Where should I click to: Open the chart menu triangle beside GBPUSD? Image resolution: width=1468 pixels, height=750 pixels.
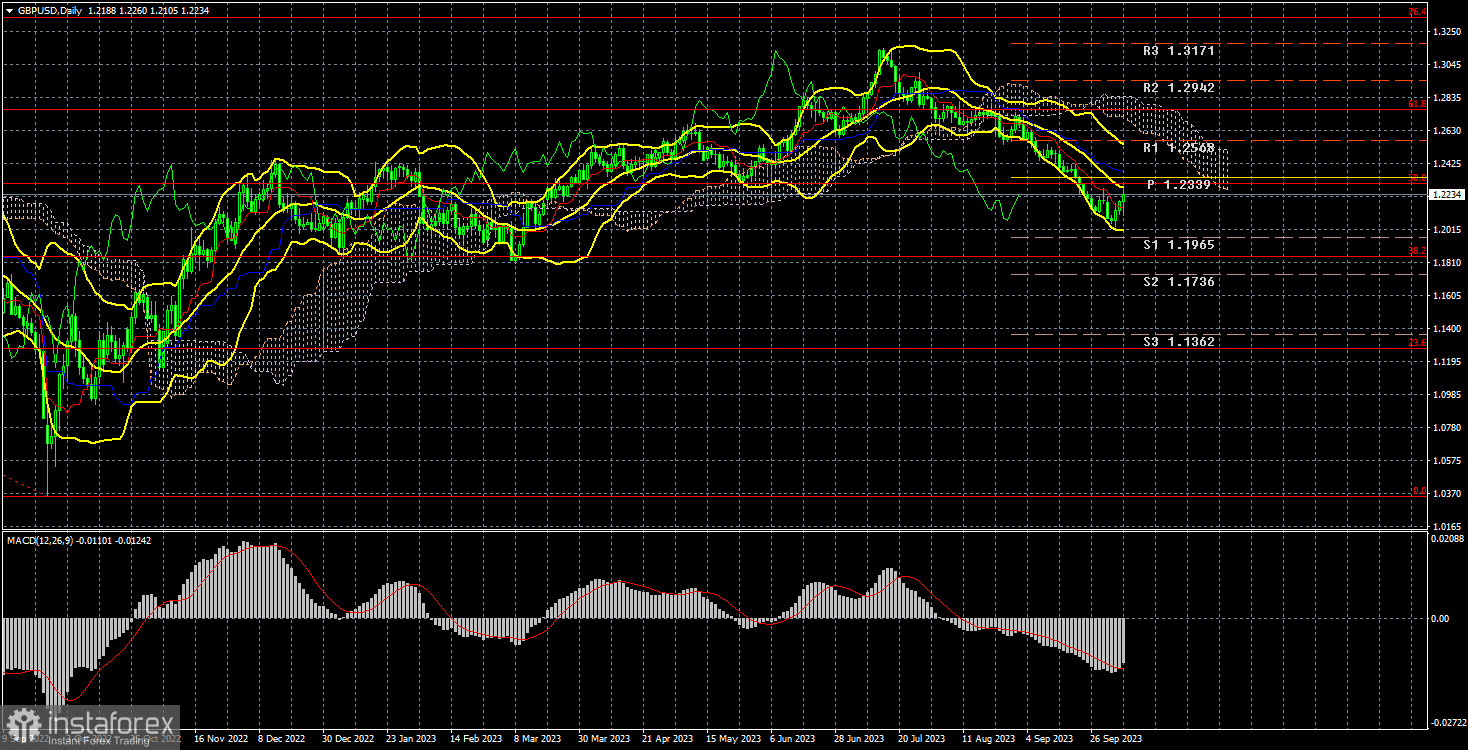tap(9, 9)
